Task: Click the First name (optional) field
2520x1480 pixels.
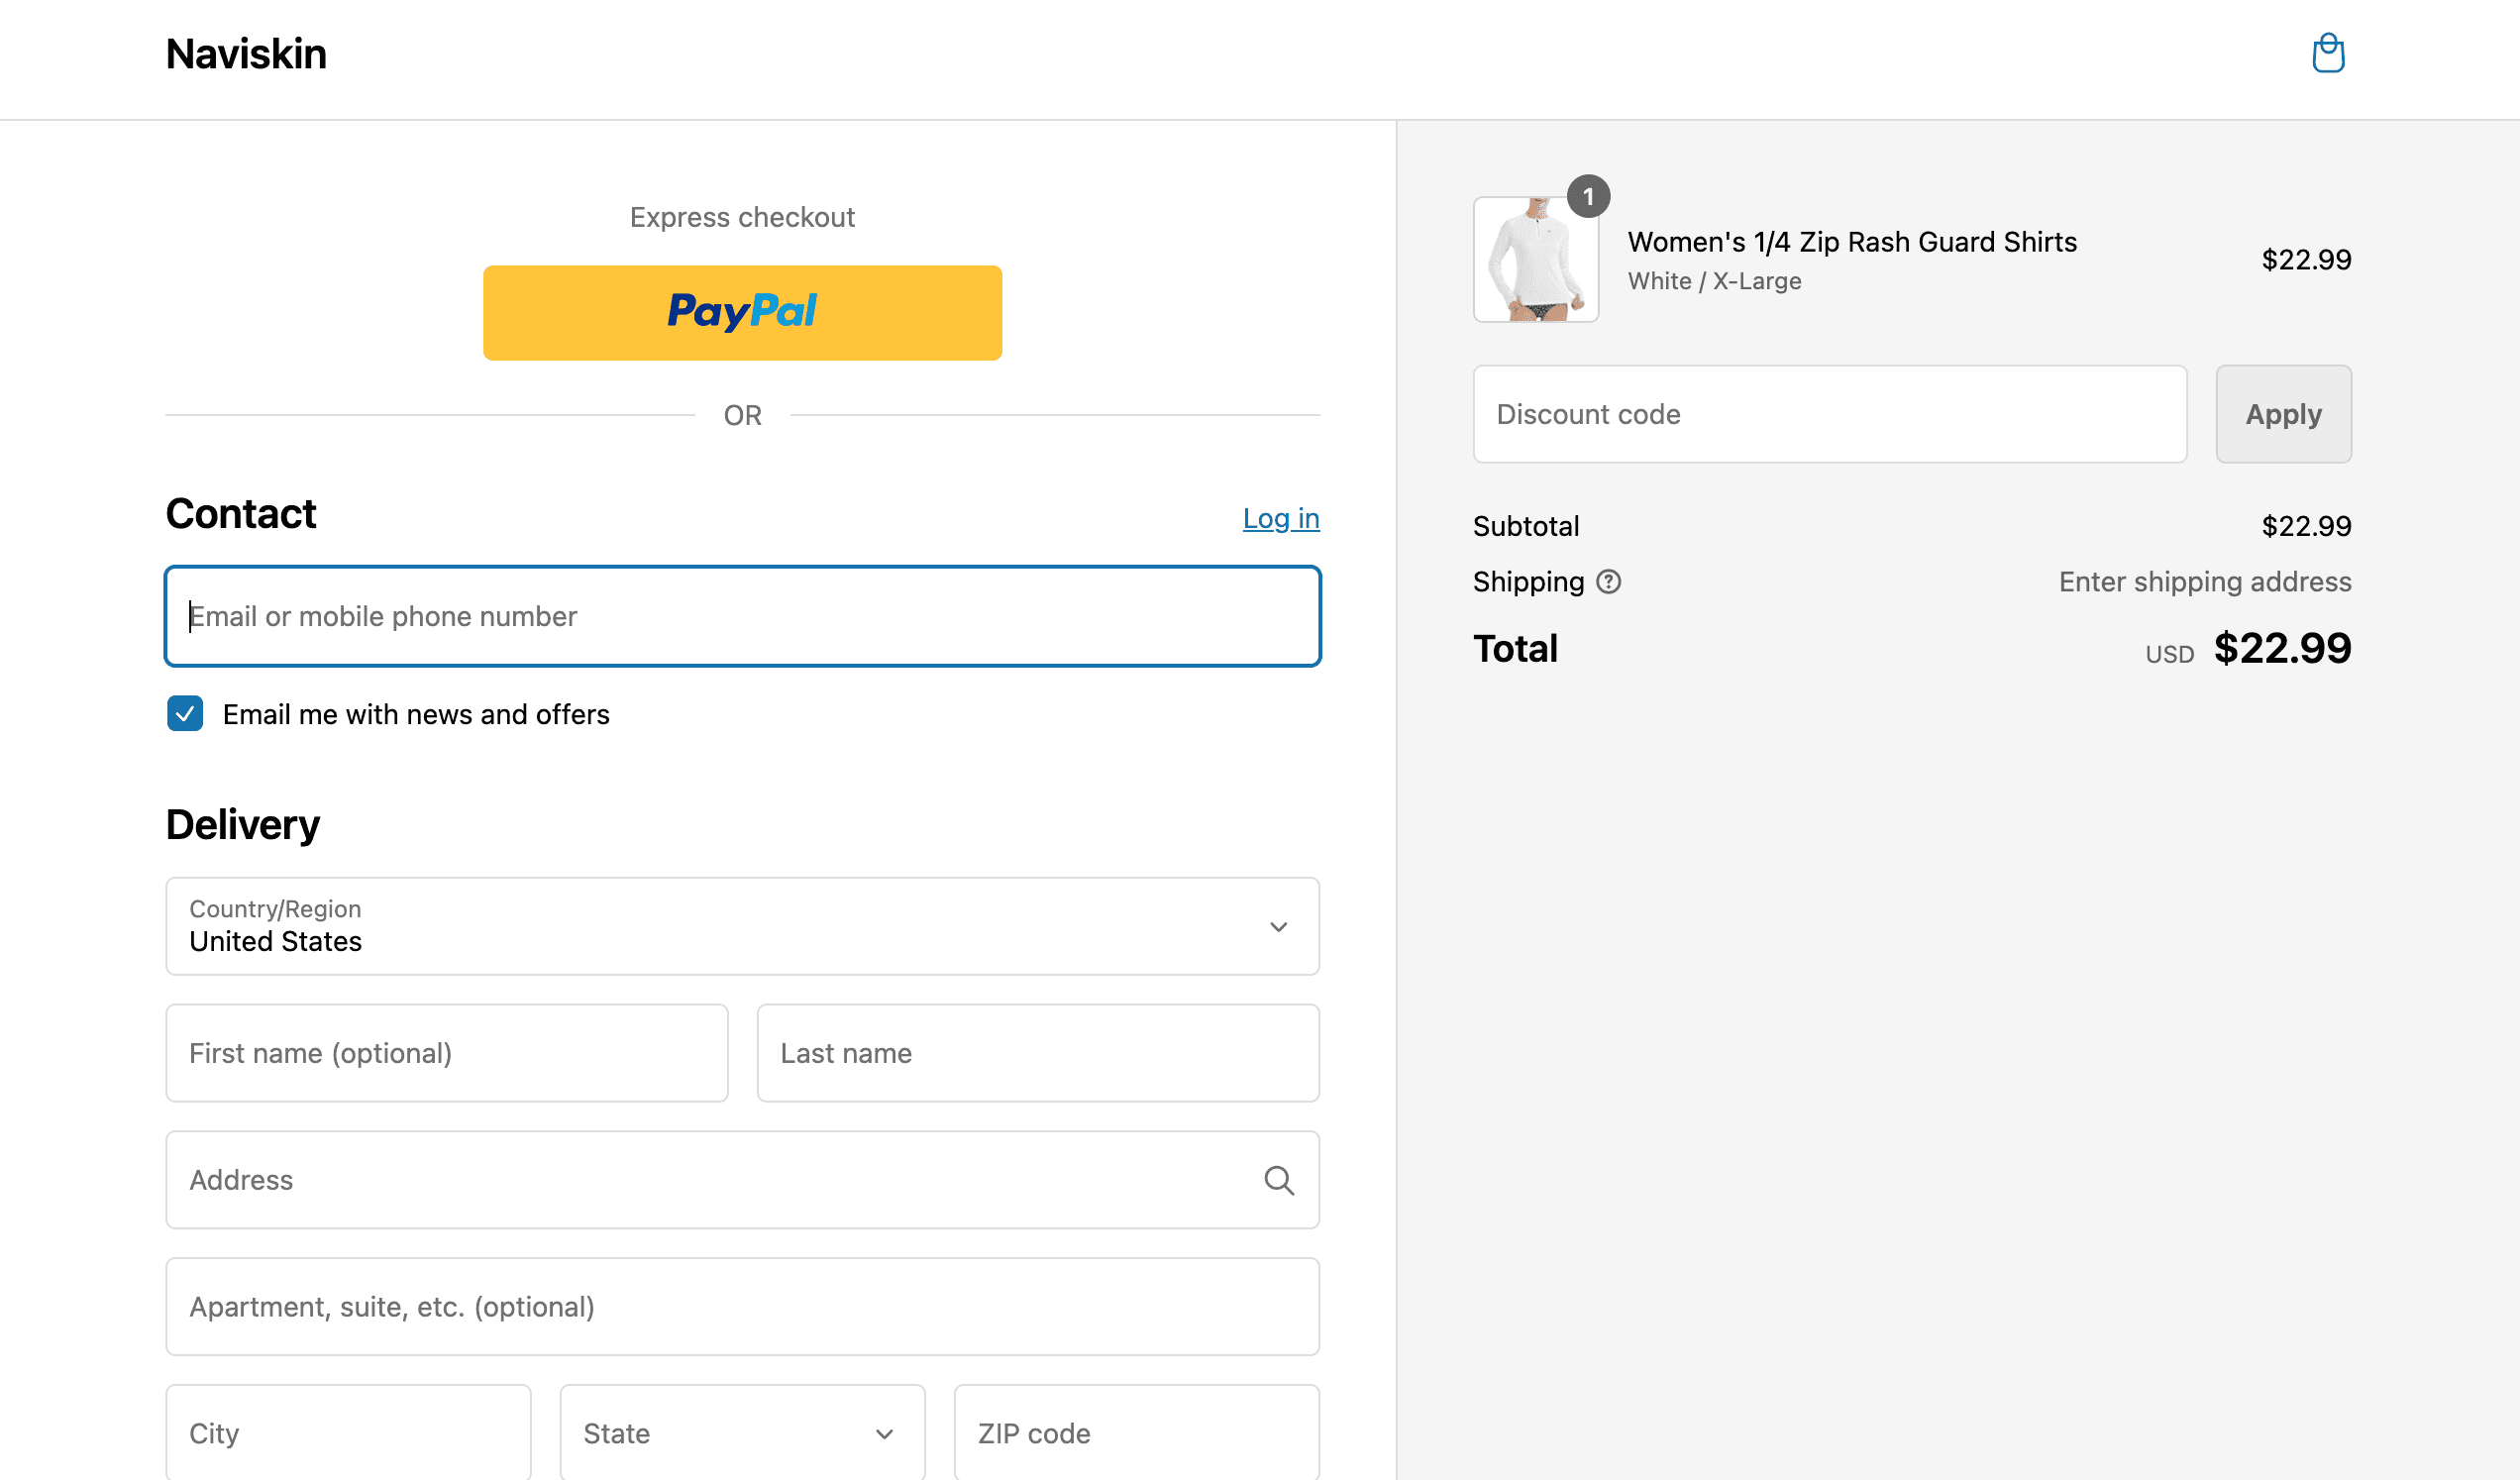Action: pyautogui.click(x=447, y=1053)
